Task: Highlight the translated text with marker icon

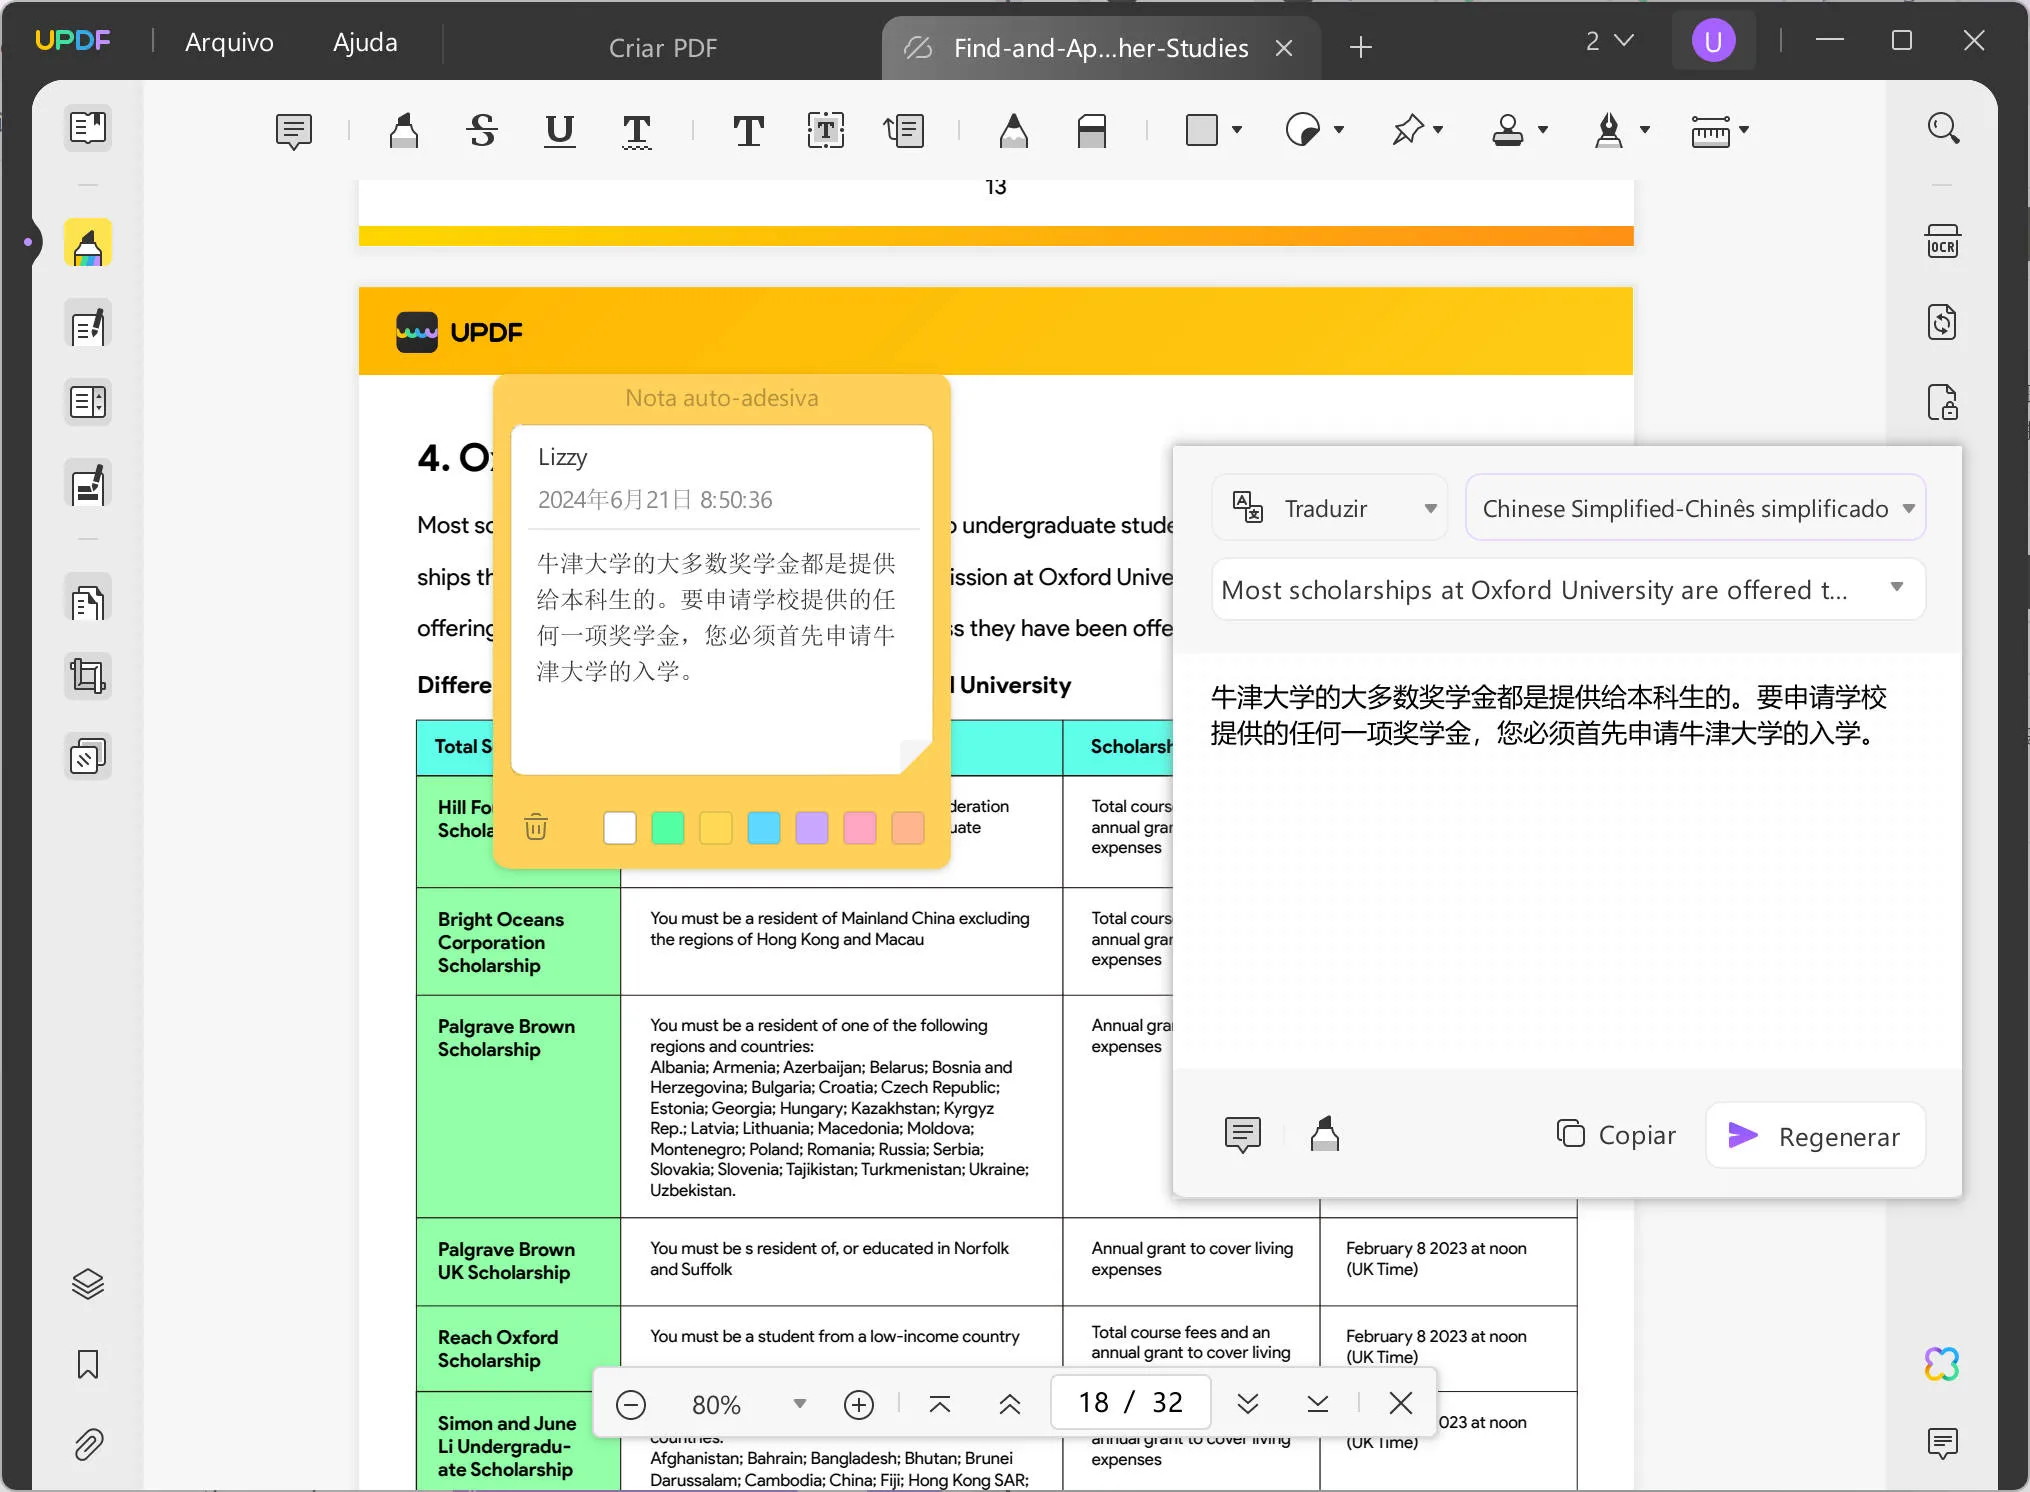Action: tap(1325, 1134)
